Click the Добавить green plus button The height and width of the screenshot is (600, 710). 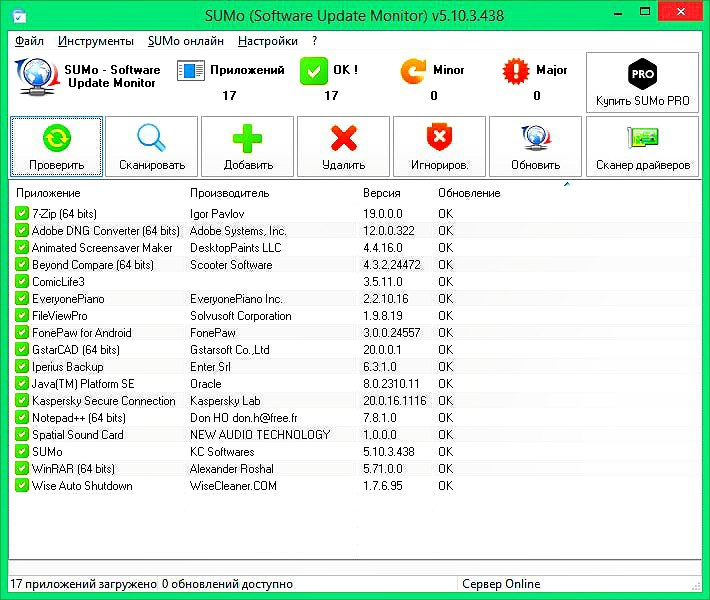[248, 146]
